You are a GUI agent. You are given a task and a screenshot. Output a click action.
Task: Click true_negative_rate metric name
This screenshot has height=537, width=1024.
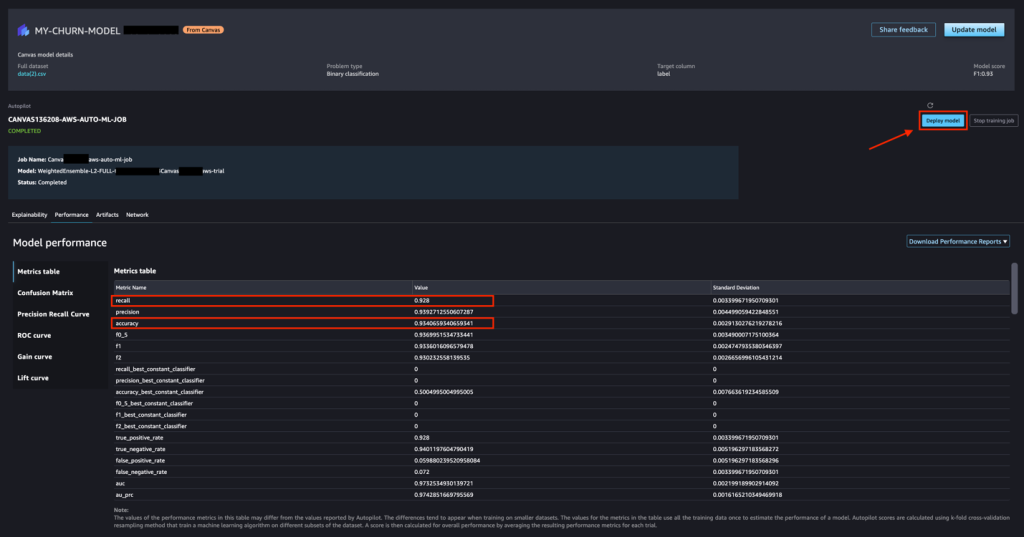[x=140, y=449]
